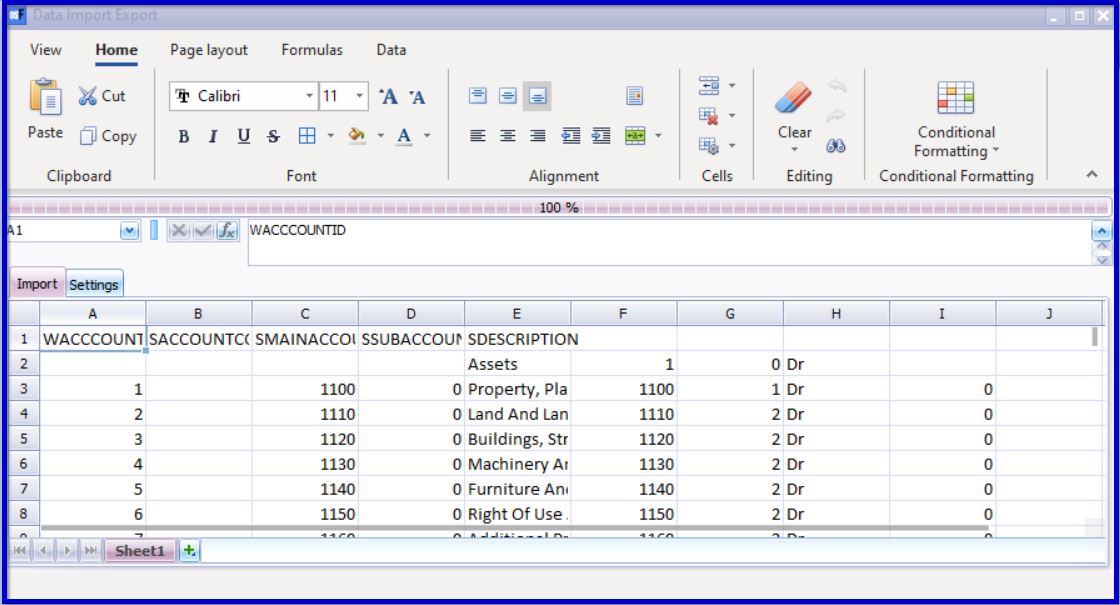Switch to the Formulas ribbon tab
This screenshot has height=605, width=1120.
[x=311, y=50]
